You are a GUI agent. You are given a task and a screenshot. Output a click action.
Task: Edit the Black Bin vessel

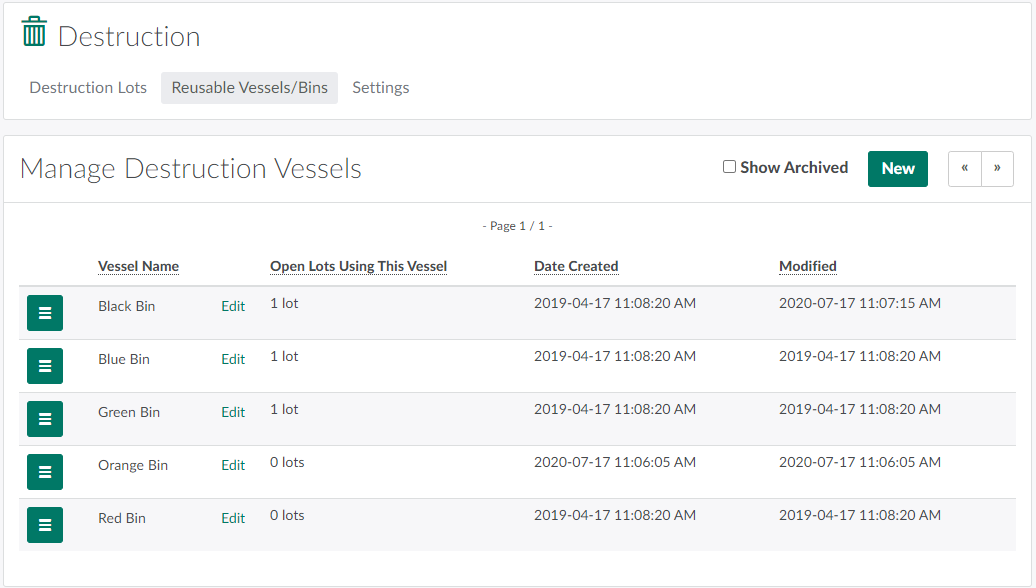[233, 307]
